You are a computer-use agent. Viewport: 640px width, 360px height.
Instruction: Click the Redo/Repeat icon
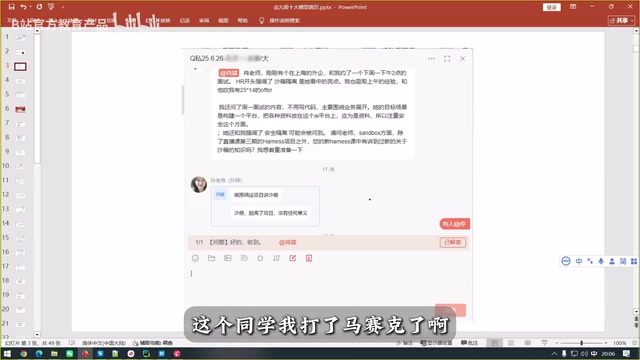pos(39,7)
